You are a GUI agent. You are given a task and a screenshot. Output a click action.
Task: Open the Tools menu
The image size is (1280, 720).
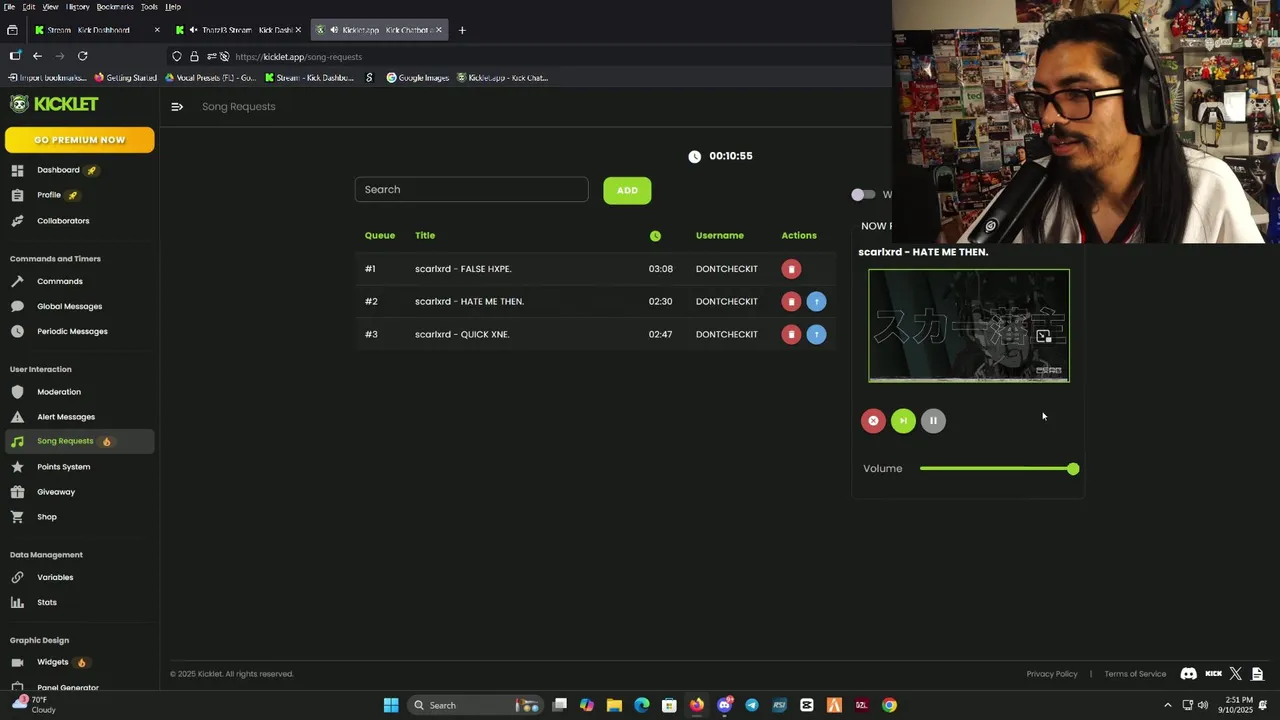click(x=149, y=7)
